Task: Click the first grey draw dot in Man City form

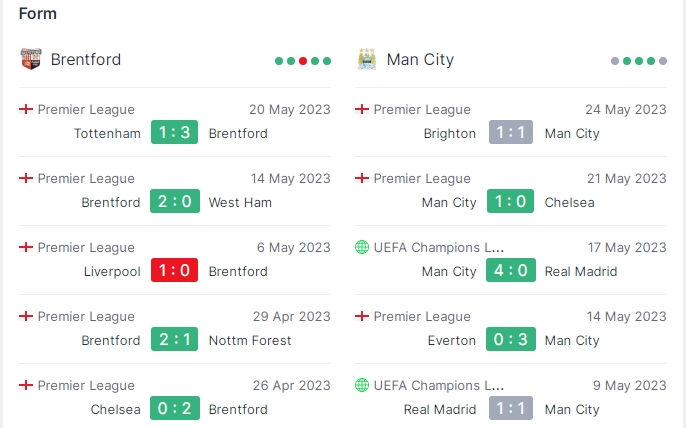Action: coord(615,61)
